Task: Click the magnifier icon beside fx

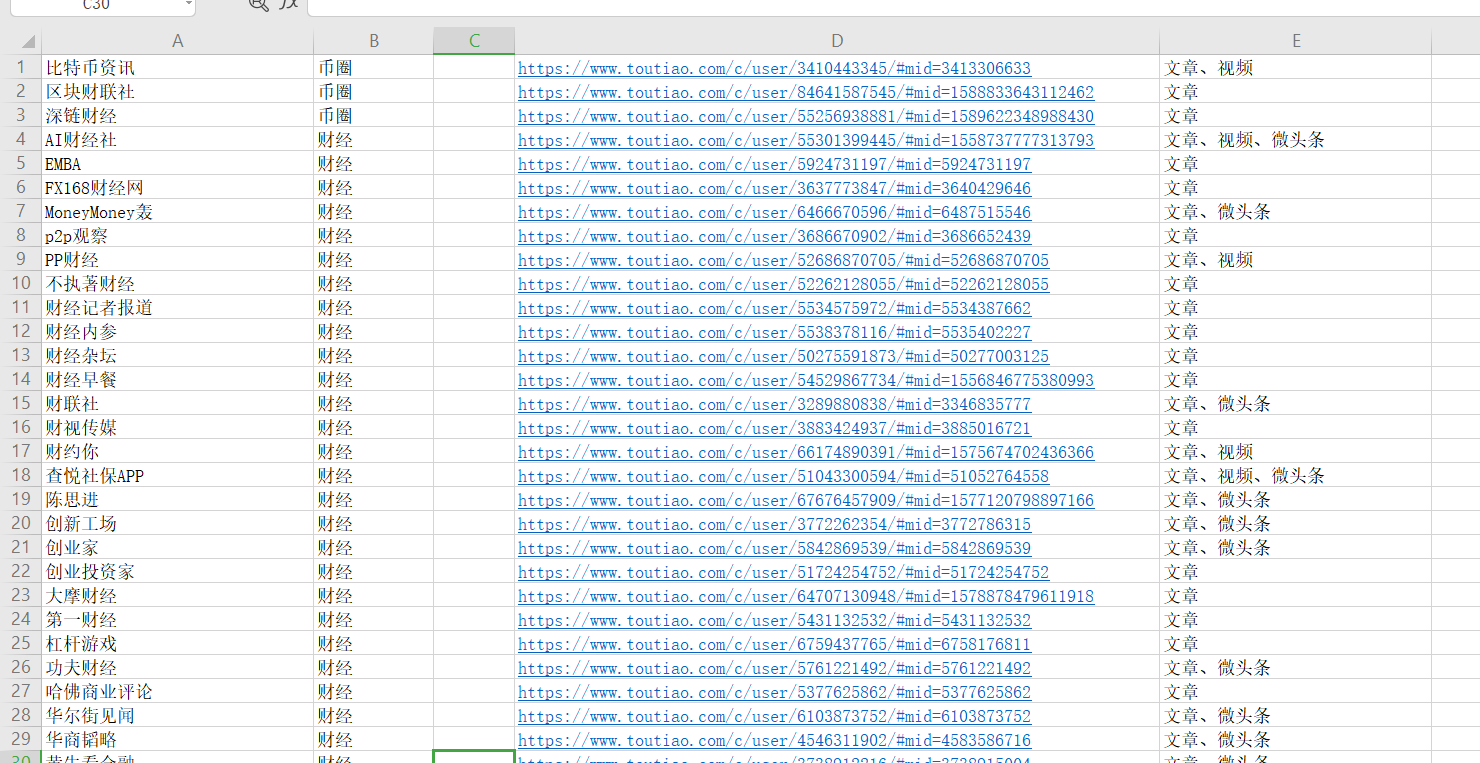Action: [258, 4]
